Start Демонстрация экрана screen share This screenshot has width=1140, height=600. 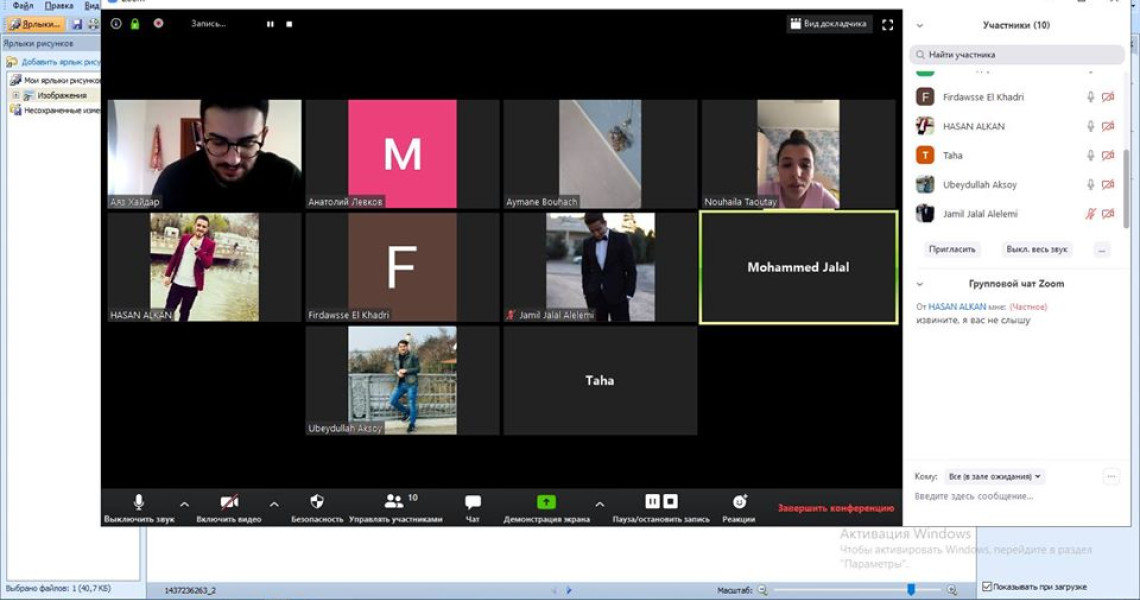pos(546,508)
